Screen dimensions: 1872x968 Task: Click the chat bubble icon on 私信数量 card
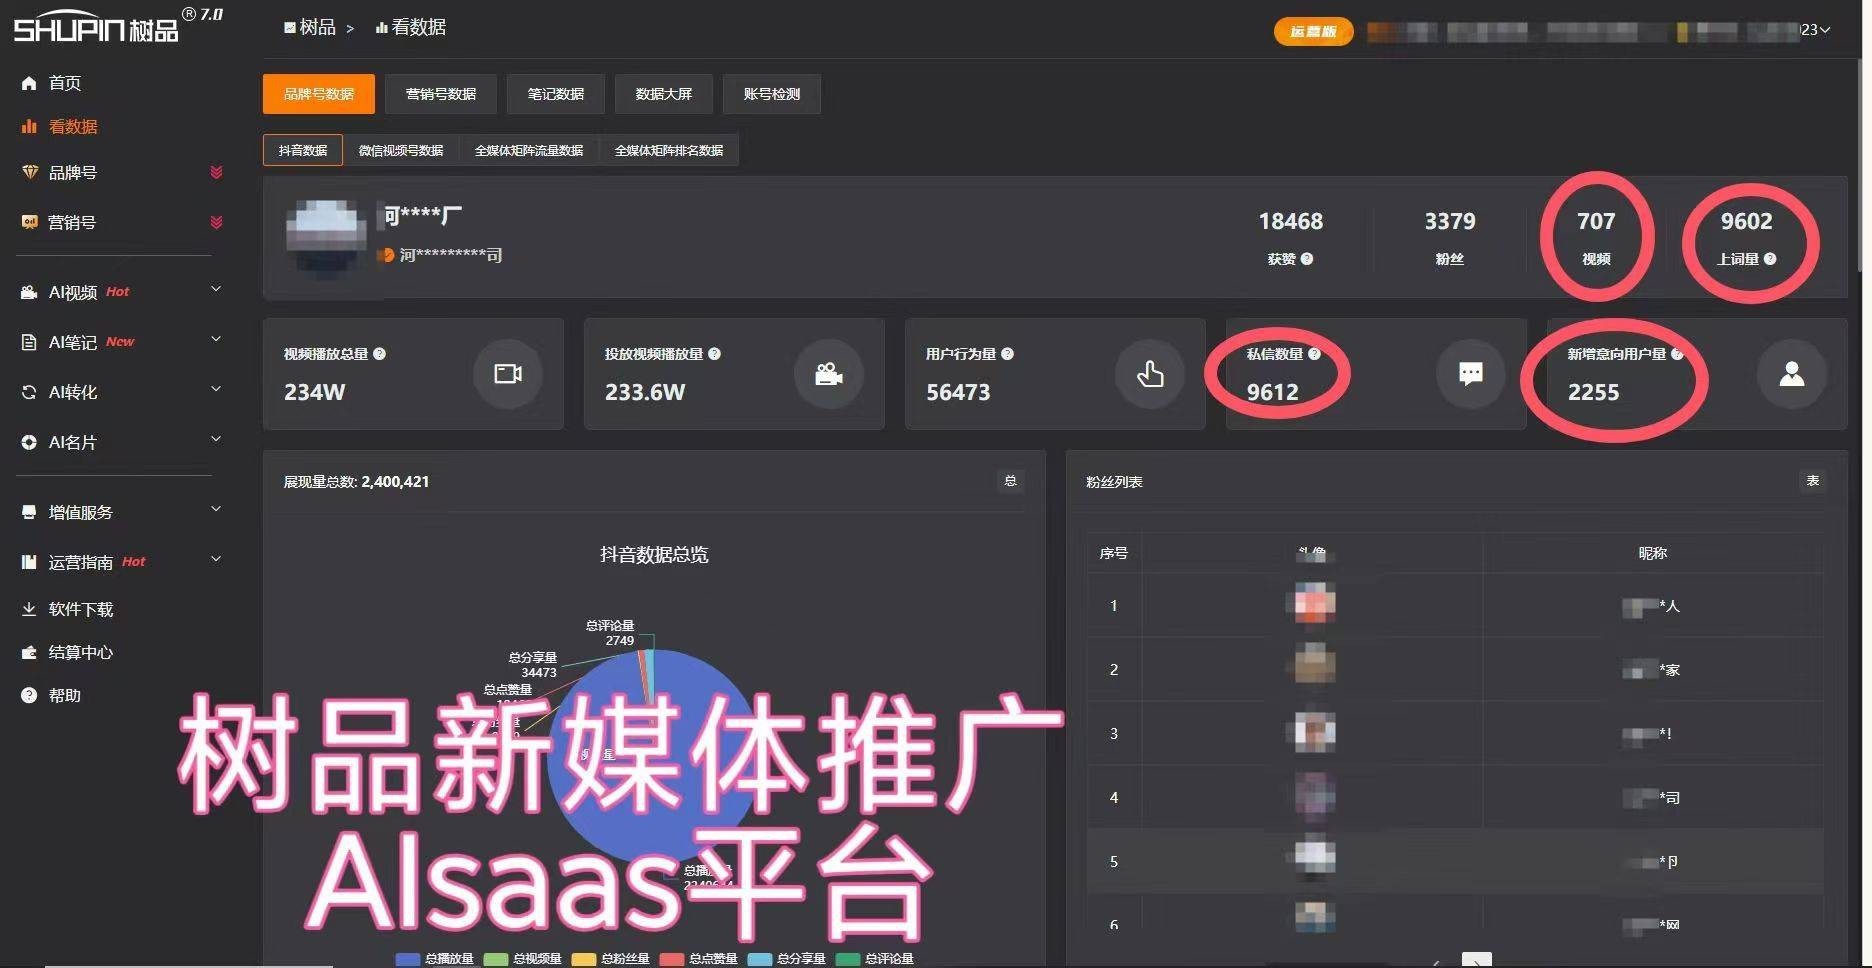pyautogui.click(x=1470, y=374)
